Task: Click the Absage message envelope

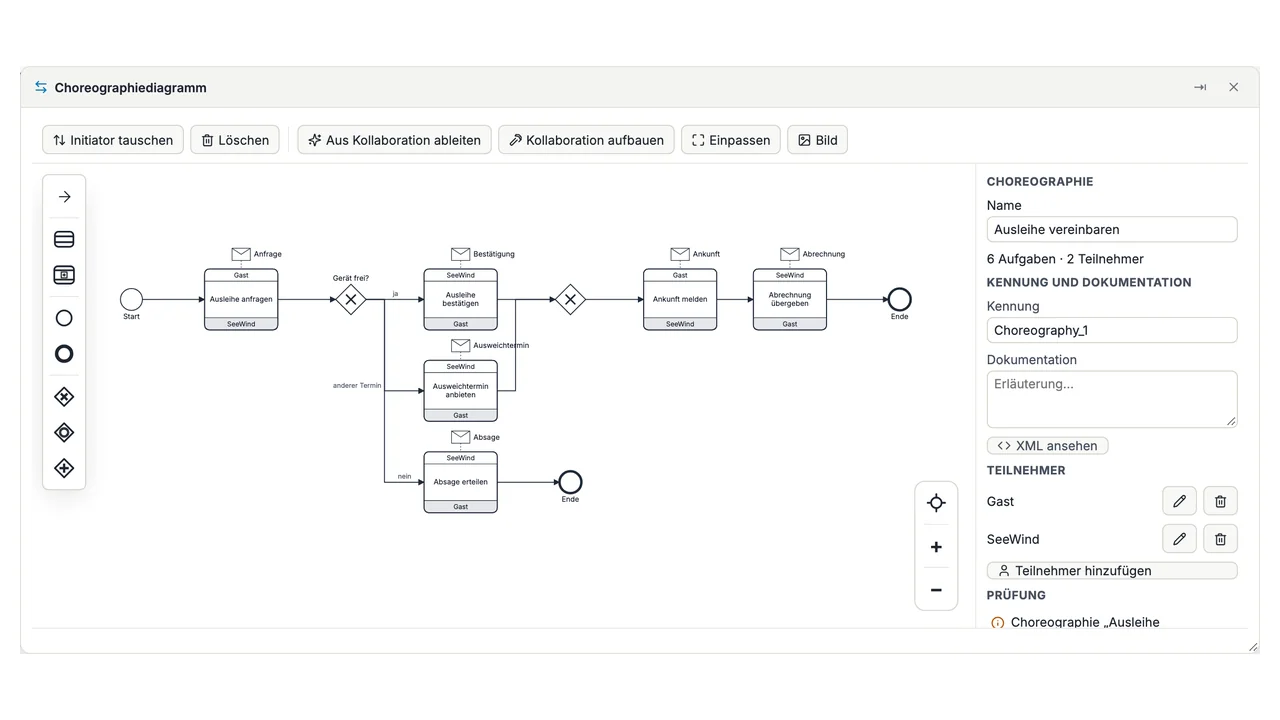Action: point(460,437)
